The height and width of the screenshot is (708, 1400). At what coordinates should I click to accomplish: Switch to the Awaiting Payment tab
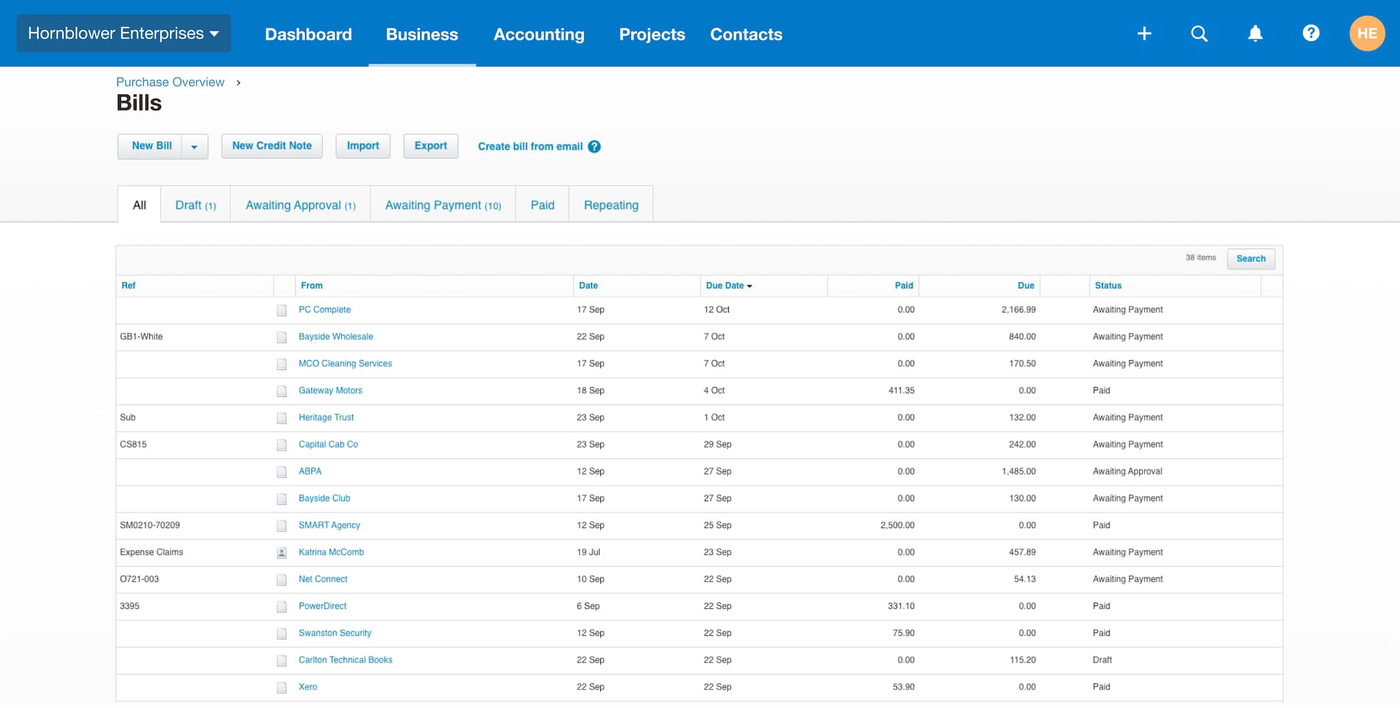pos(443,205)
